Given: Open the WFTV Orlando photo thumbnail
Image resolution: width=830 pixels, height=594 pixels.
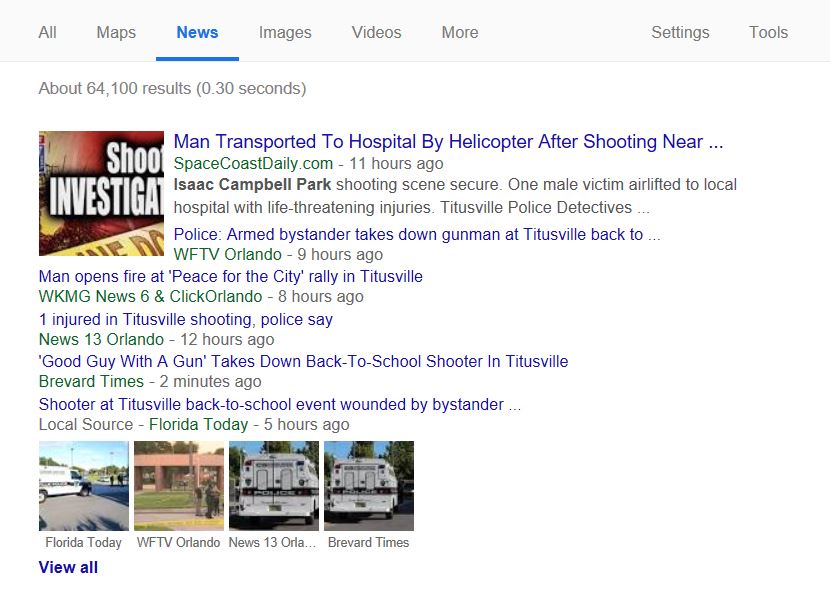Looking at the screenshot, I should pos(179,486).
